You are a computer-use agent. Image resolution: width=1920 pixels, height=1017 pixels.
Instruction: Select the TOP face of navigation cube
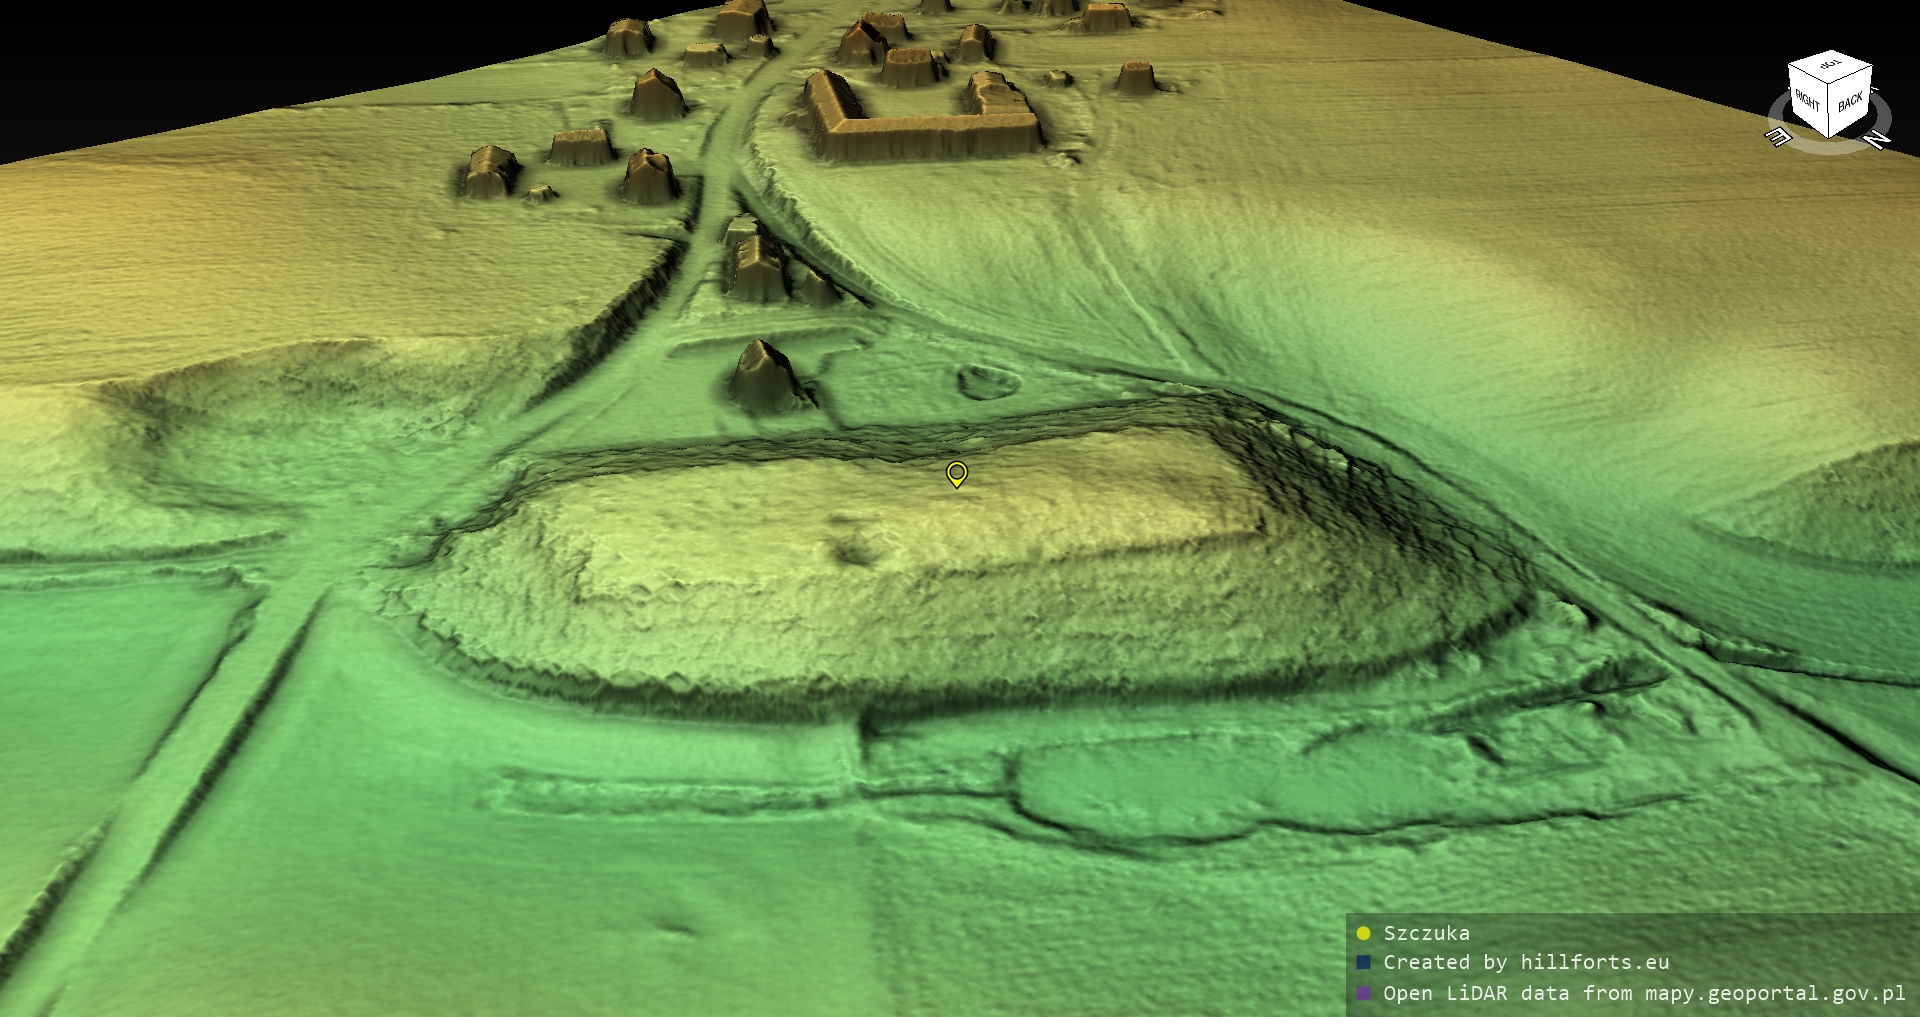coord(1831,67)
